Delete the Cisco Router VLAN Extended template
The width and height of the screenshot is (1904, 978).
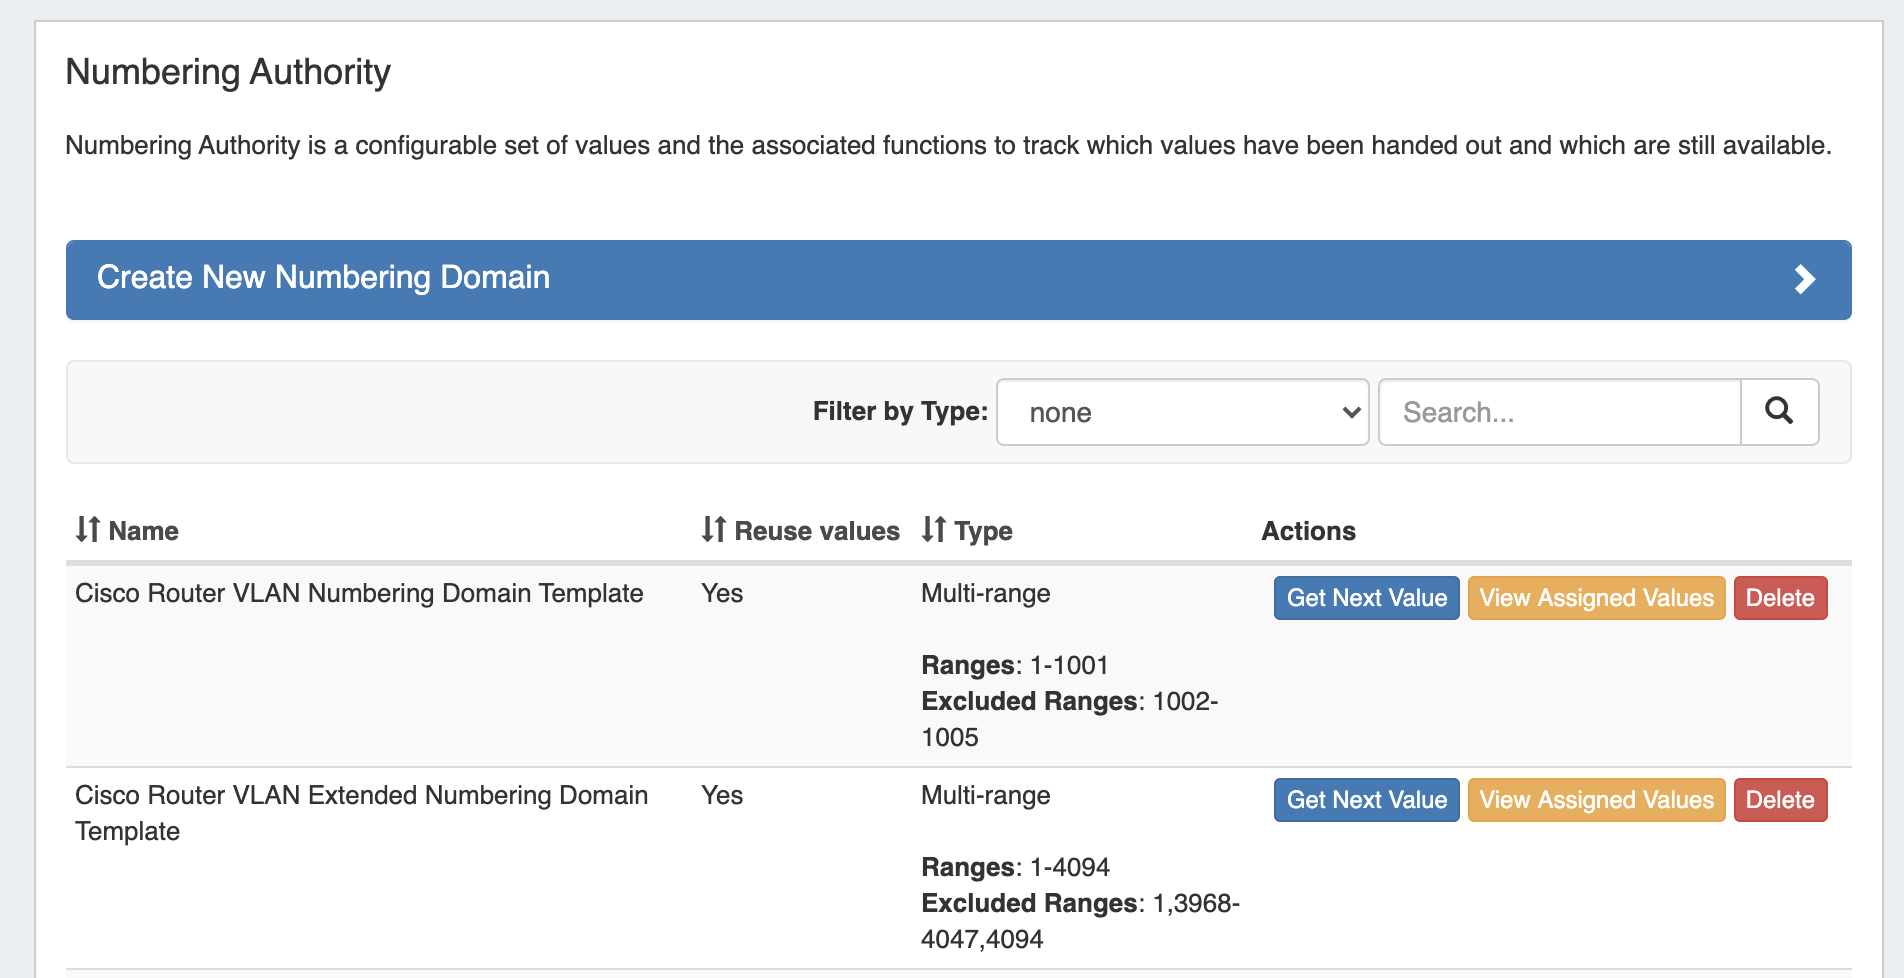point(1779,800)
